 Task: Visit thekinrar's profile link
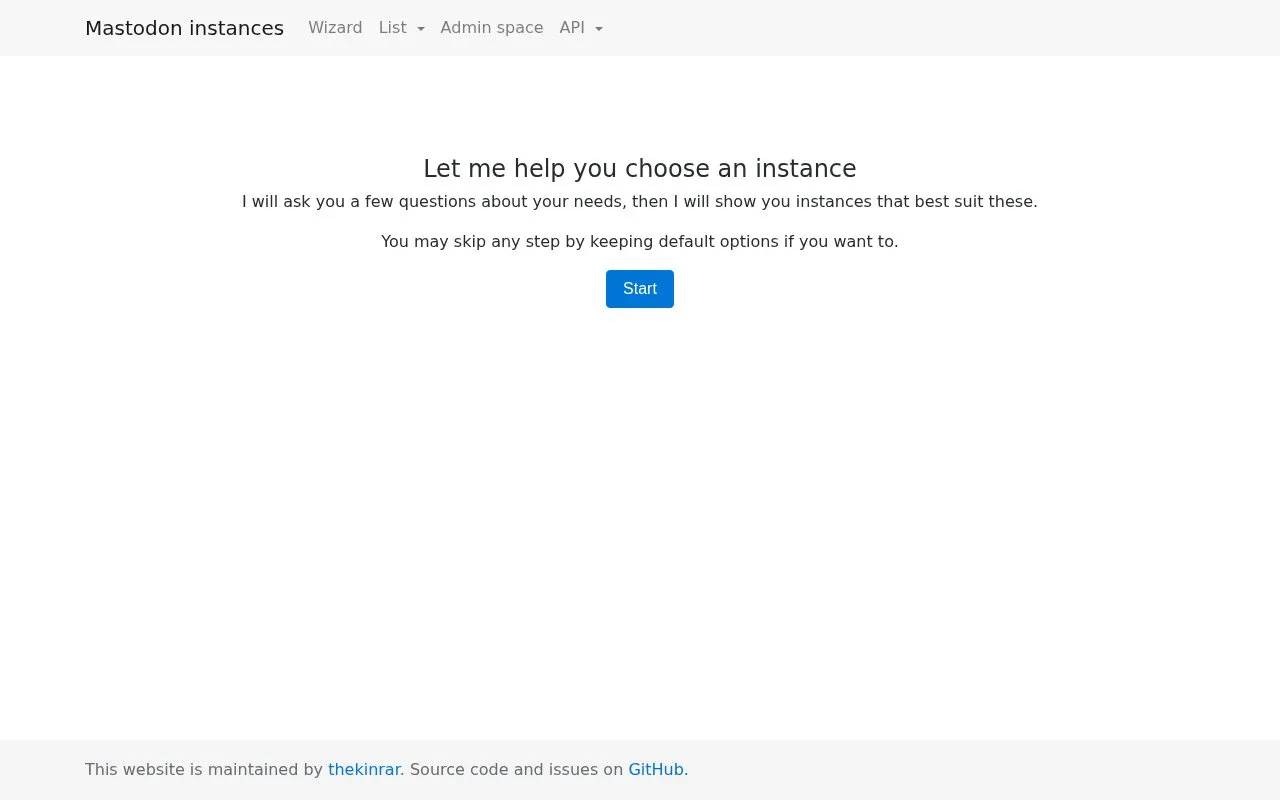point(364,769)
